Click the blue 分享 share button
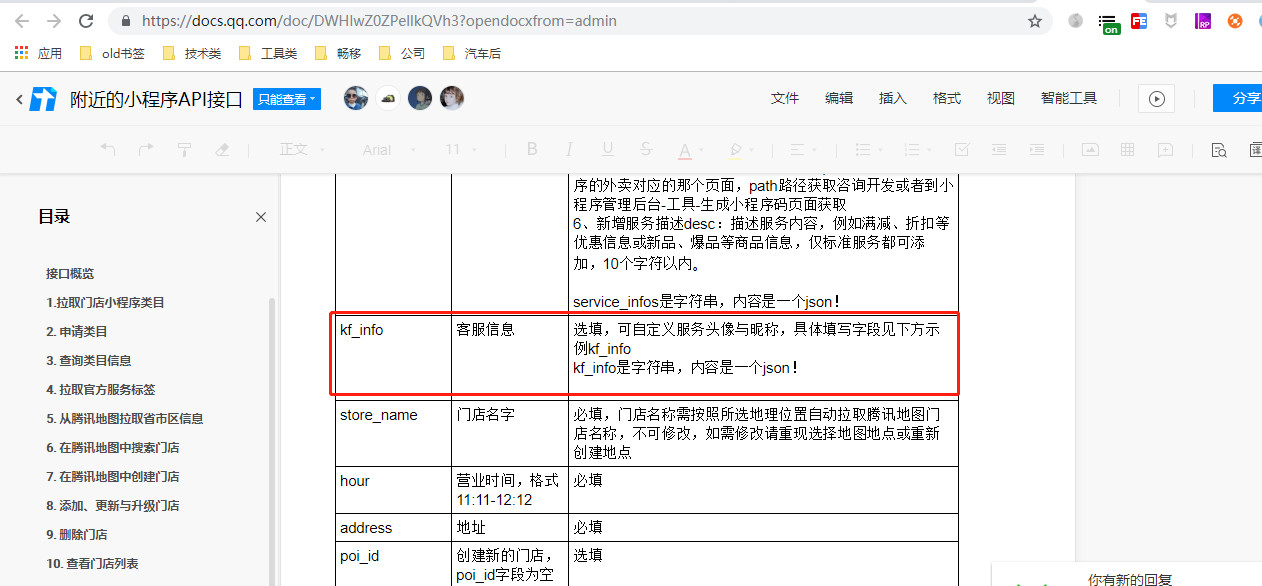This screenshot has width=1262, height=586. point(1238,98)
